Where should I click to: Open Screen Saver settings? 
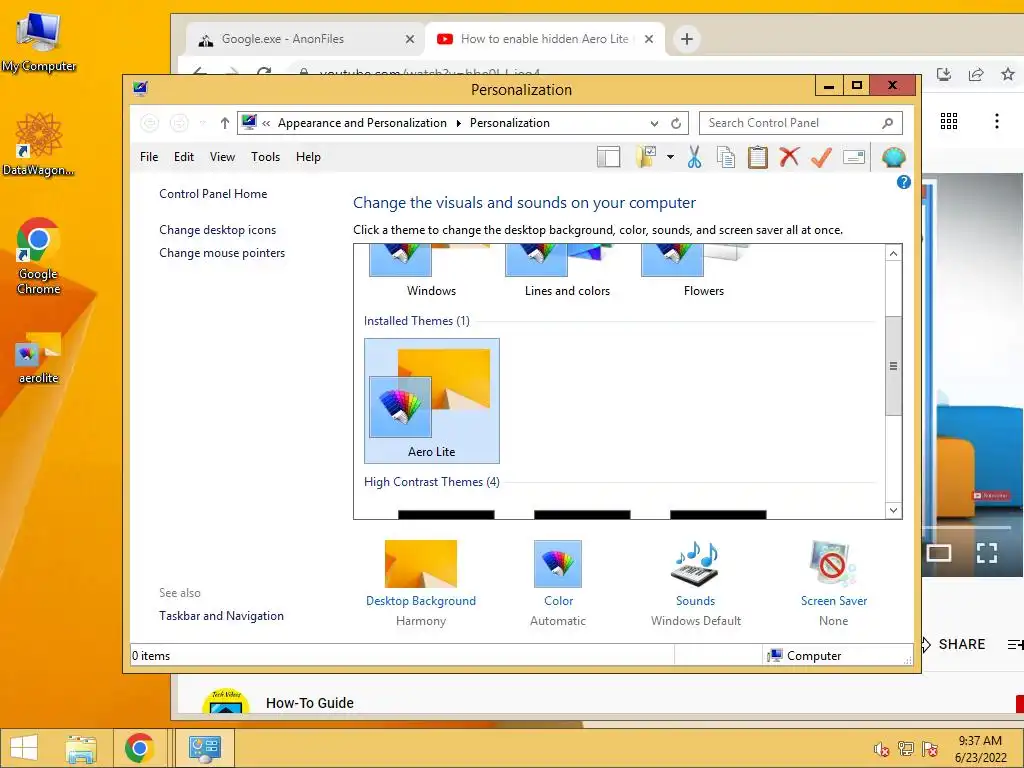[833, 583]
